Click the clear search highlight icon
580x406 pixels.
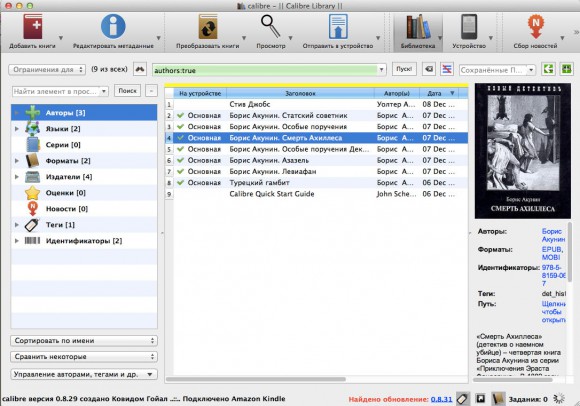pyautogui.click(x=447, y=69)
